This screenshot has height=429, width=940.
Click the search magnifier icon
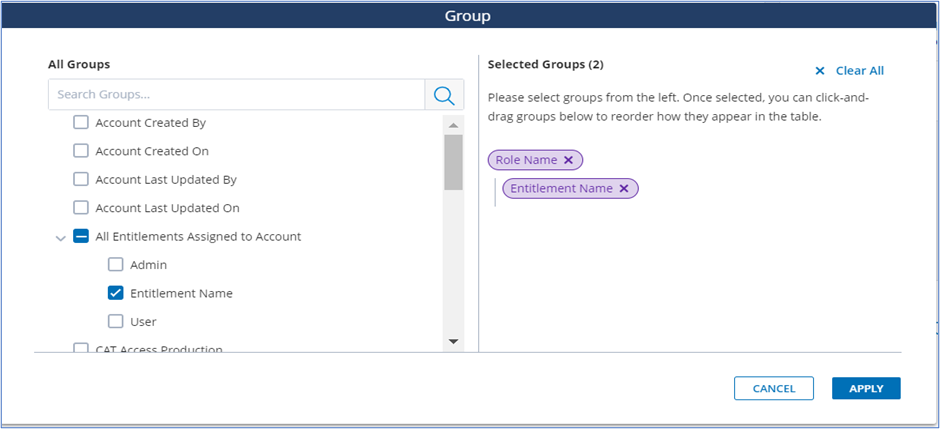click(x=444, y=95)
